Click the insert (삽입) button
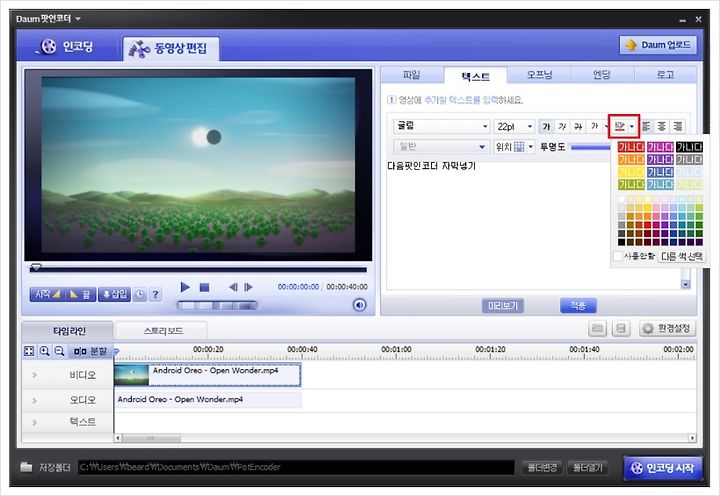 (x=114, y=294)
